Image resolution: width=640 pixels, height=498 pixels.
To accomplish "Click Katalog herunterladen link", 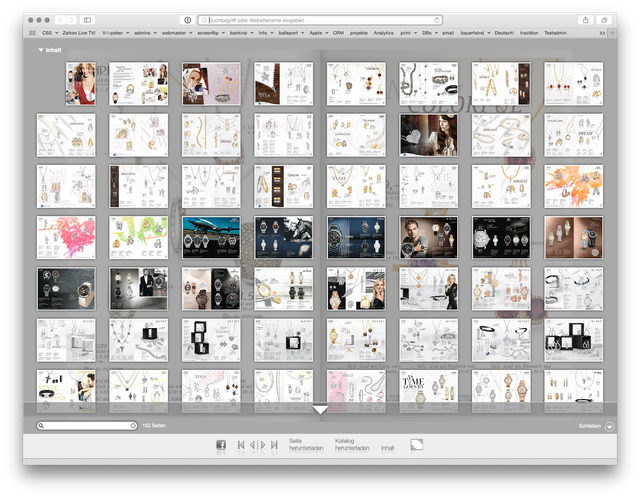I will [x=352, y=444].
